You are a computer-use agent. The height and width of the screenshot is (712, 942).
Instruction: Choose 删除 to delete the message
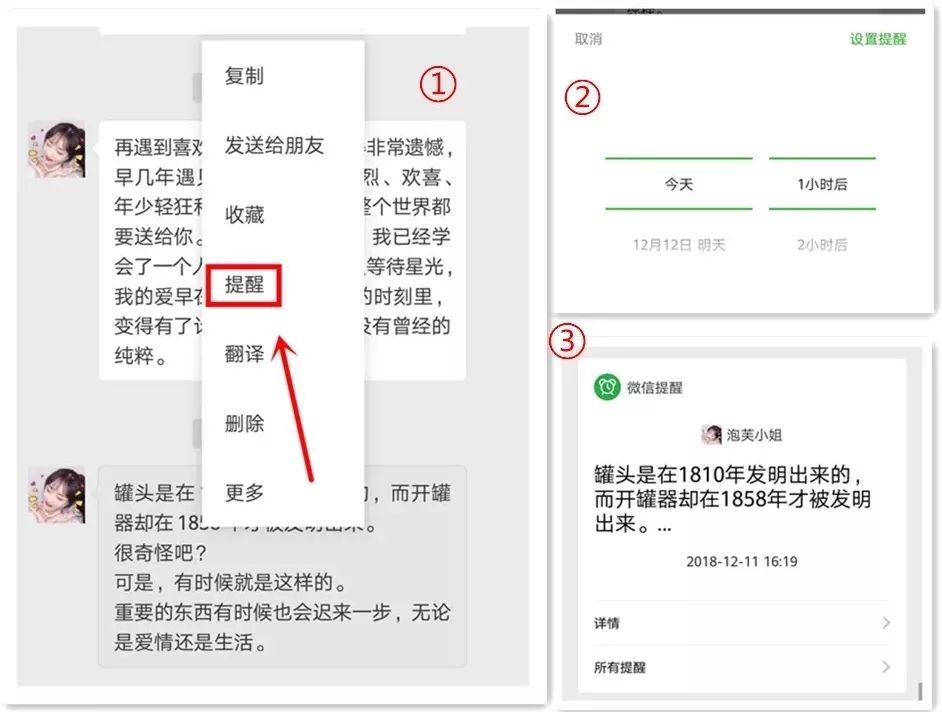[x=246, y=424]
